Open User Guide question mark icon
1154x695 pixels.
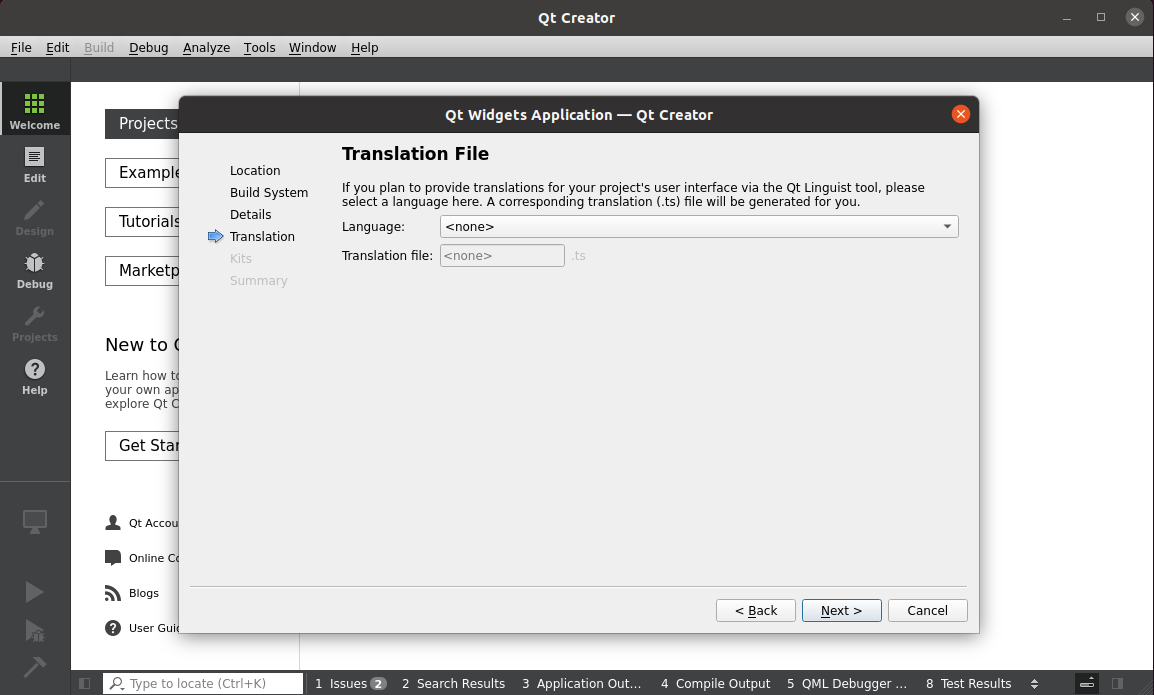[113, 628]
